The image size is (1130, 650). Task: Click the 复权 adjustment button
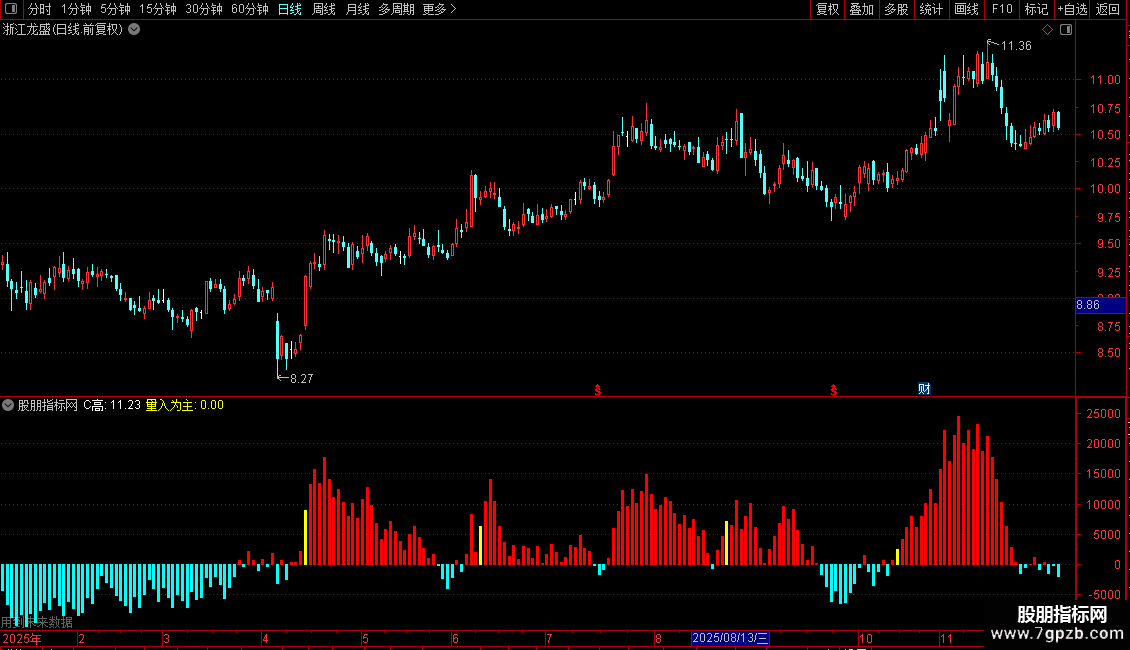click(827, 9)
